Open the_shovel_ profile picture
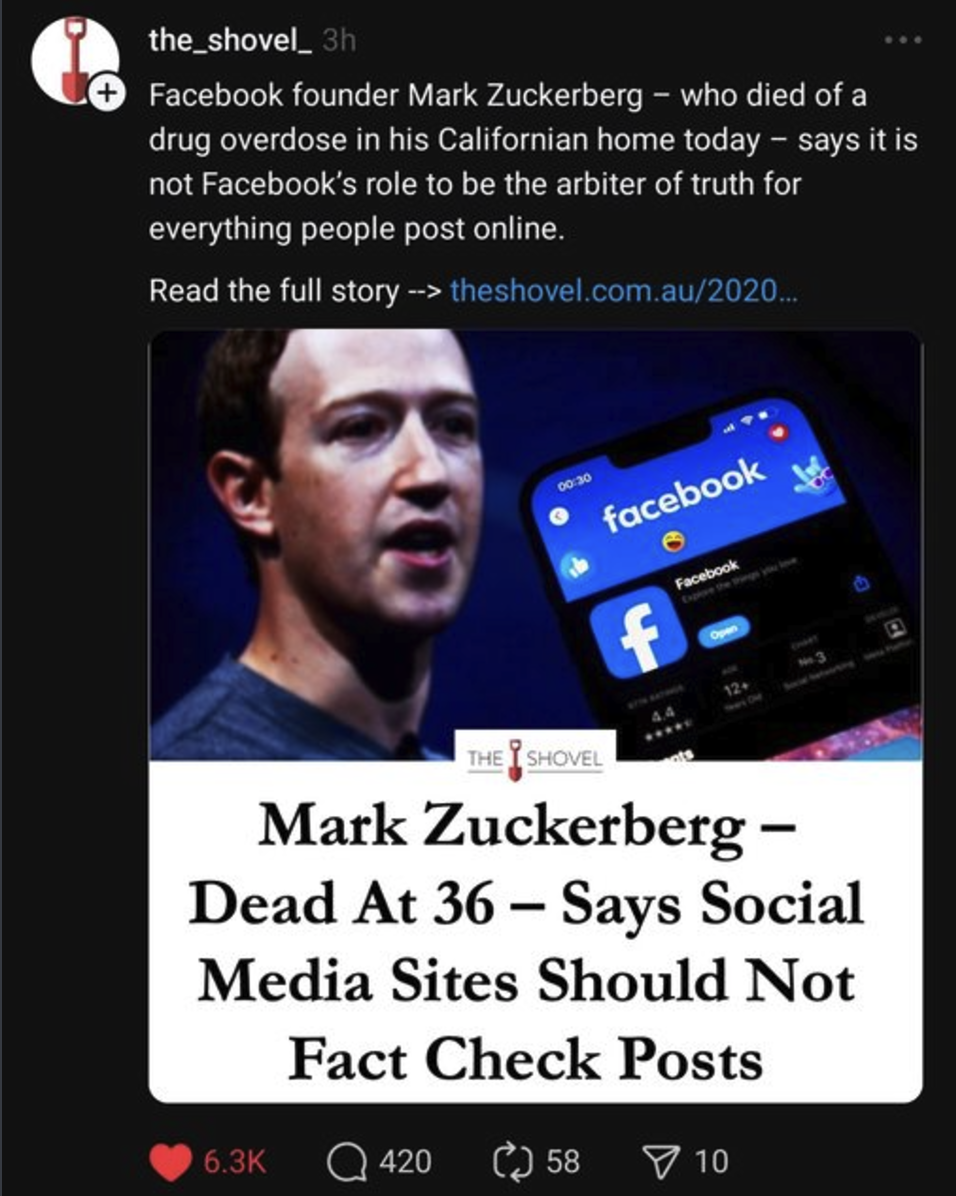The width and height of the screenshot is (956, 1196). (72, 61)
